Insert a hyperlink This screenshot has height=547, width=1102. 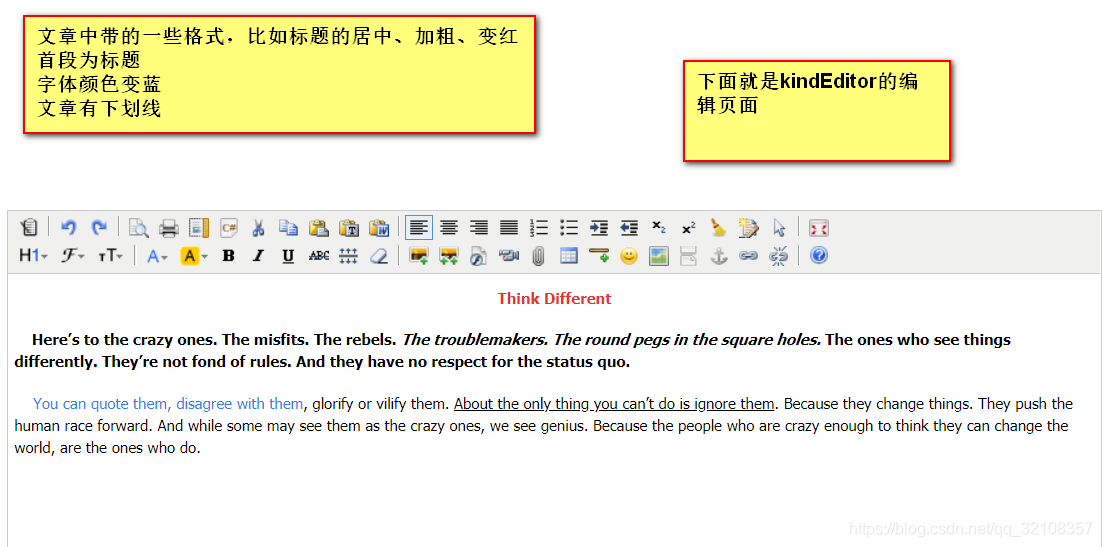(748, 256)
